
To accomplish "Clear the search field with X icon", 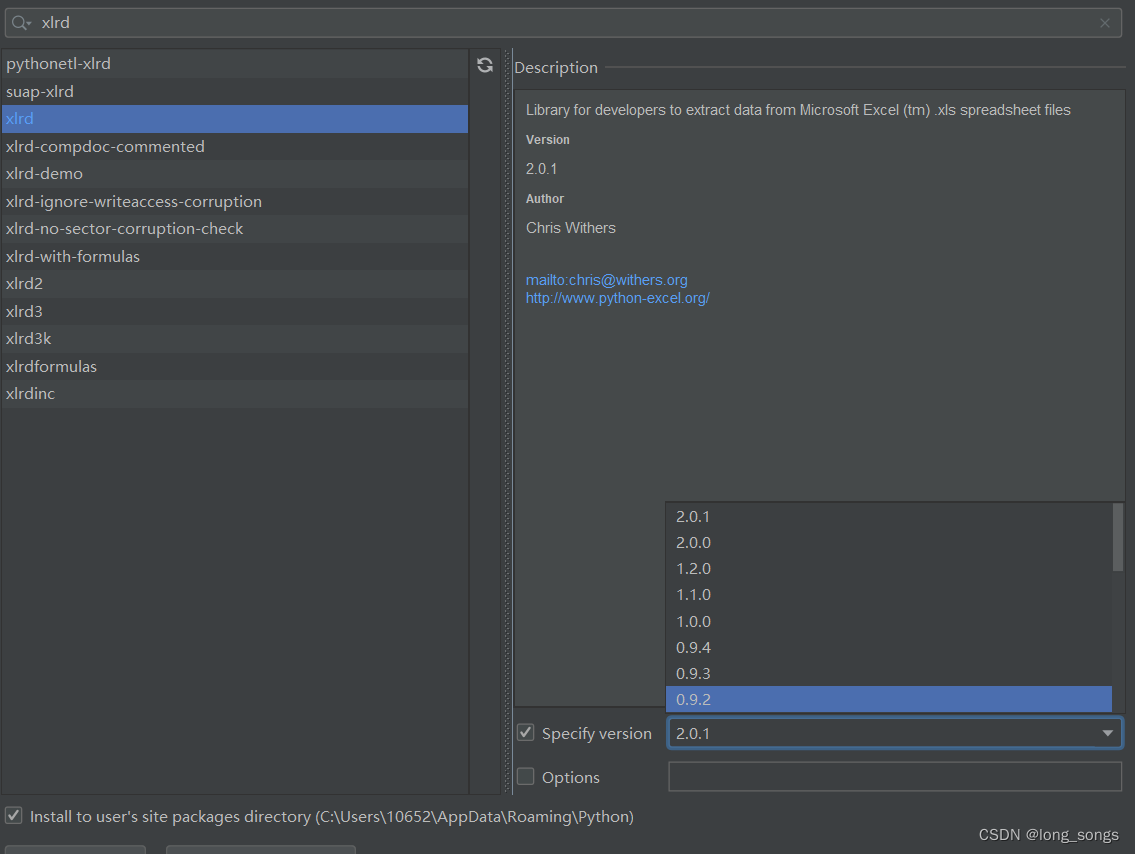I will point(1105,23).
